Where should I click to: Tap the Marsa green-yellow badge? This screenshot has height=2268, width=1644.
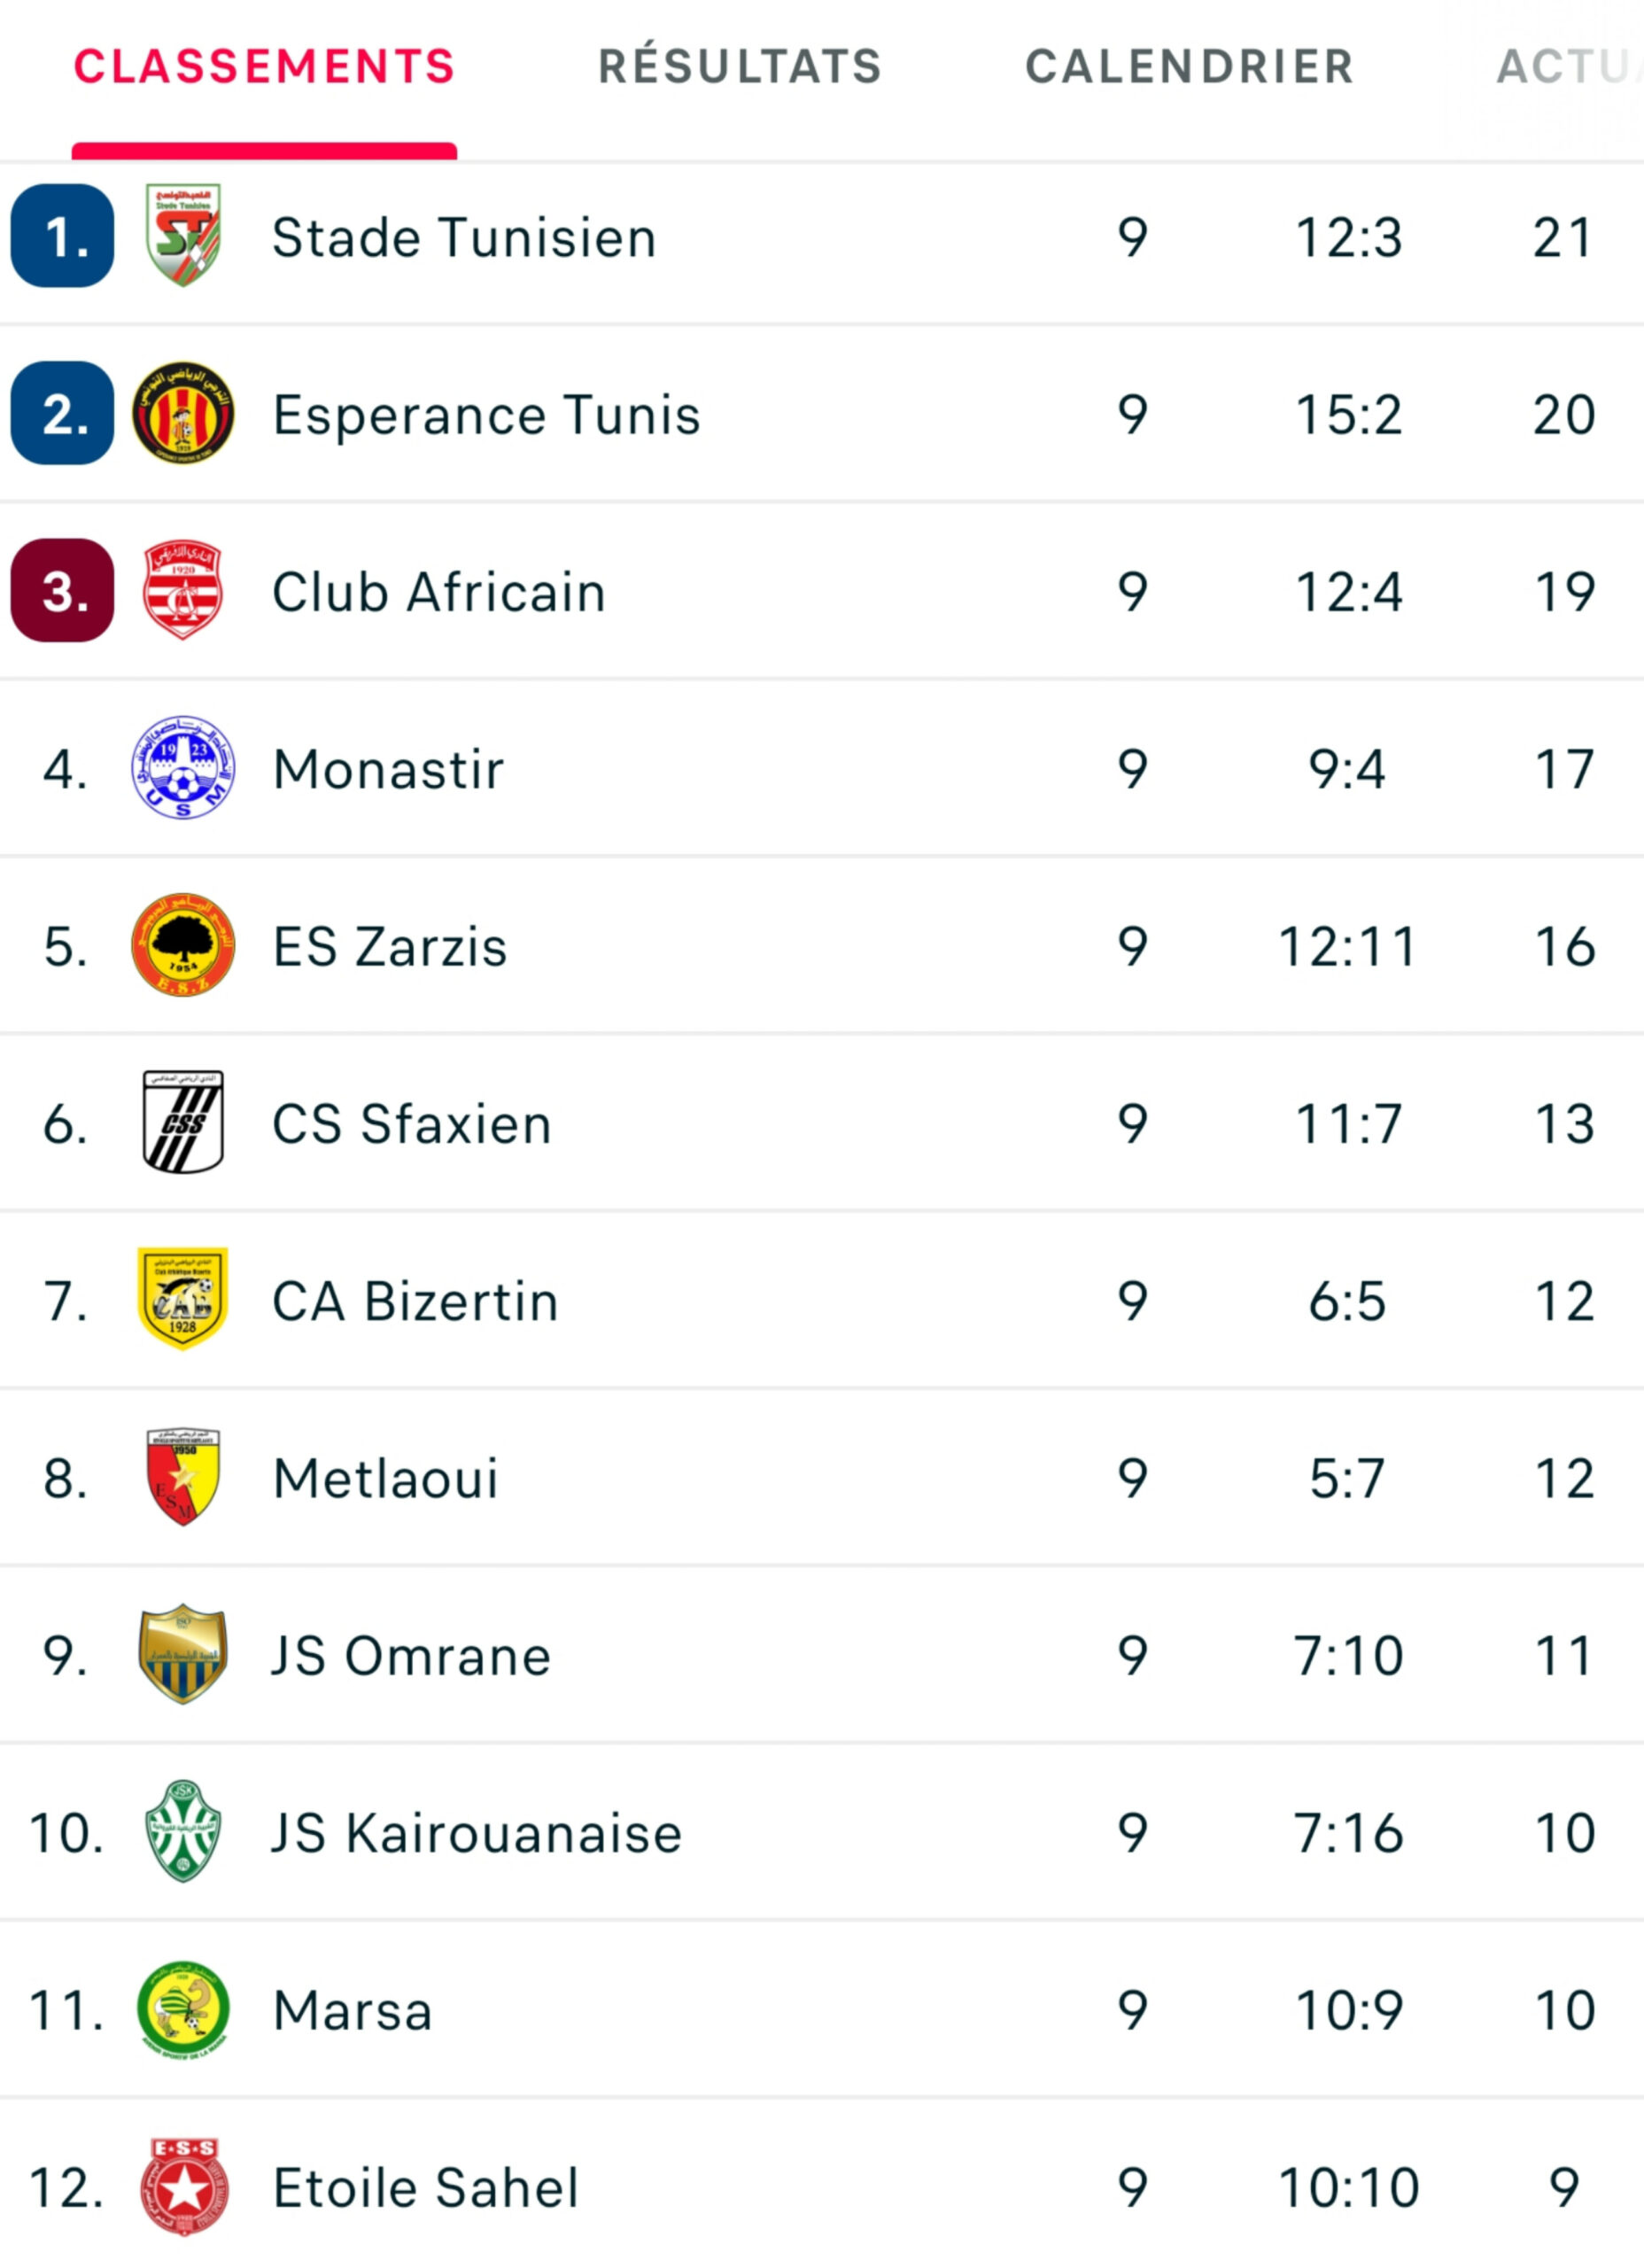pyautogui.click(x=183, y=2010)
